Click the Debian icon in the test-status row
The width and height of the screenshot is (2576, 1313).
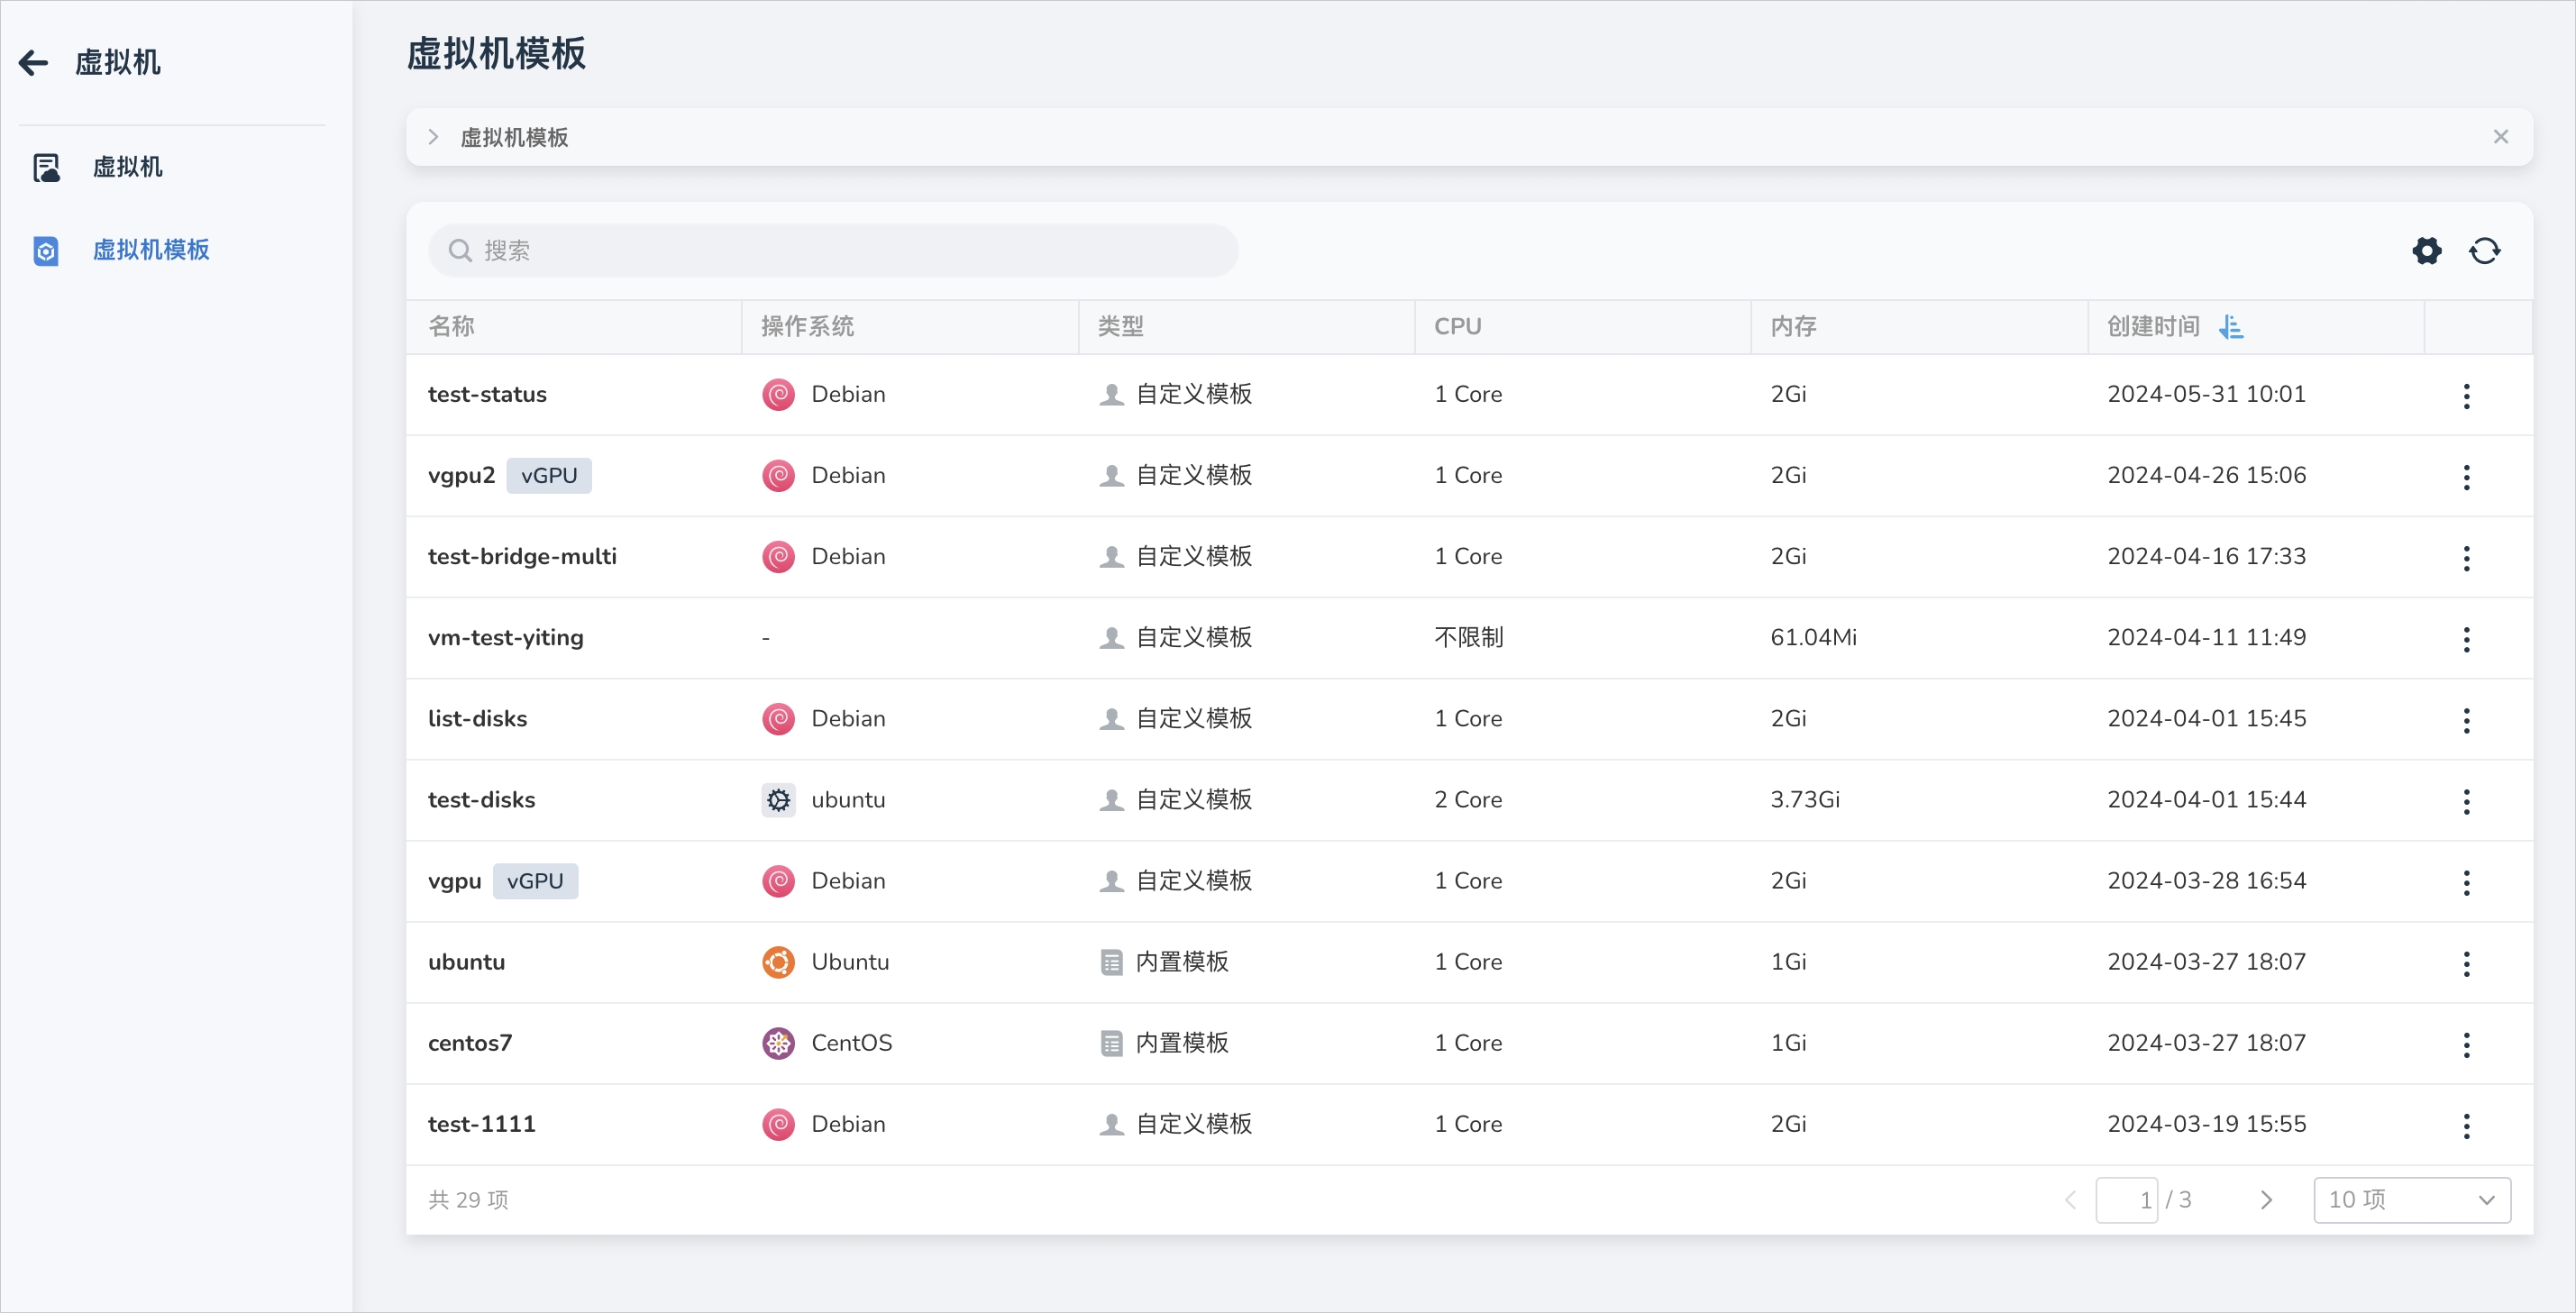pyautogui.click(x=778, y=394)
